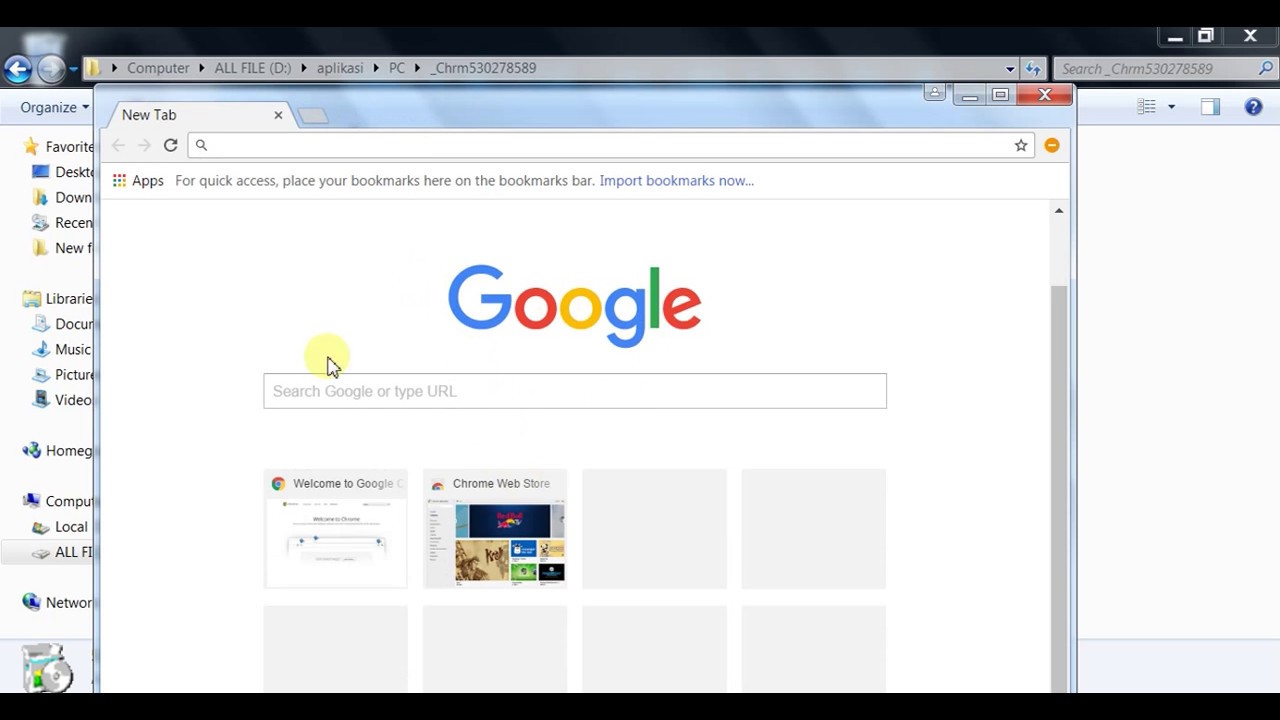This screenshot has width=1280, height=720.
Task: Close the New Tab tab
Action: pyautogui.click(x=278, y=115)
